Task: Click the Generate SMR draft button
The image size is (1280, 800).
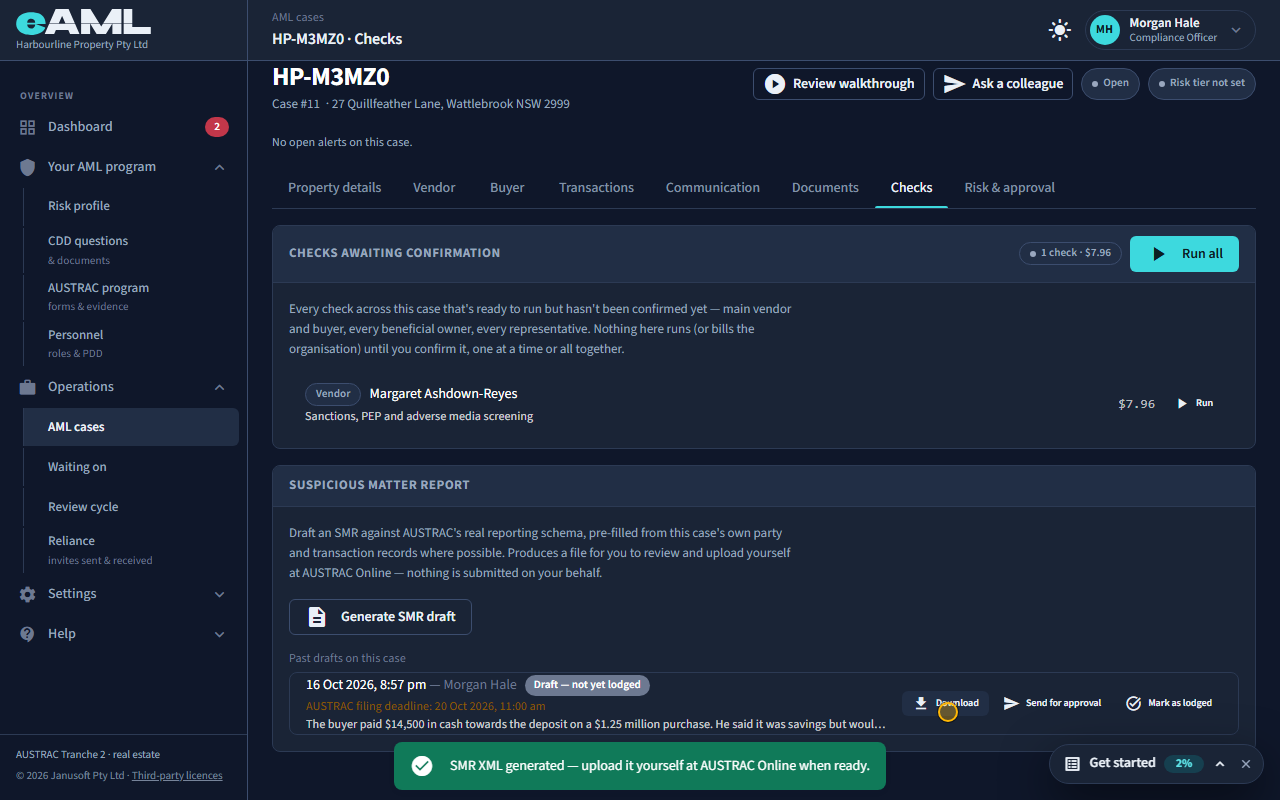Action: click(380, 617)
